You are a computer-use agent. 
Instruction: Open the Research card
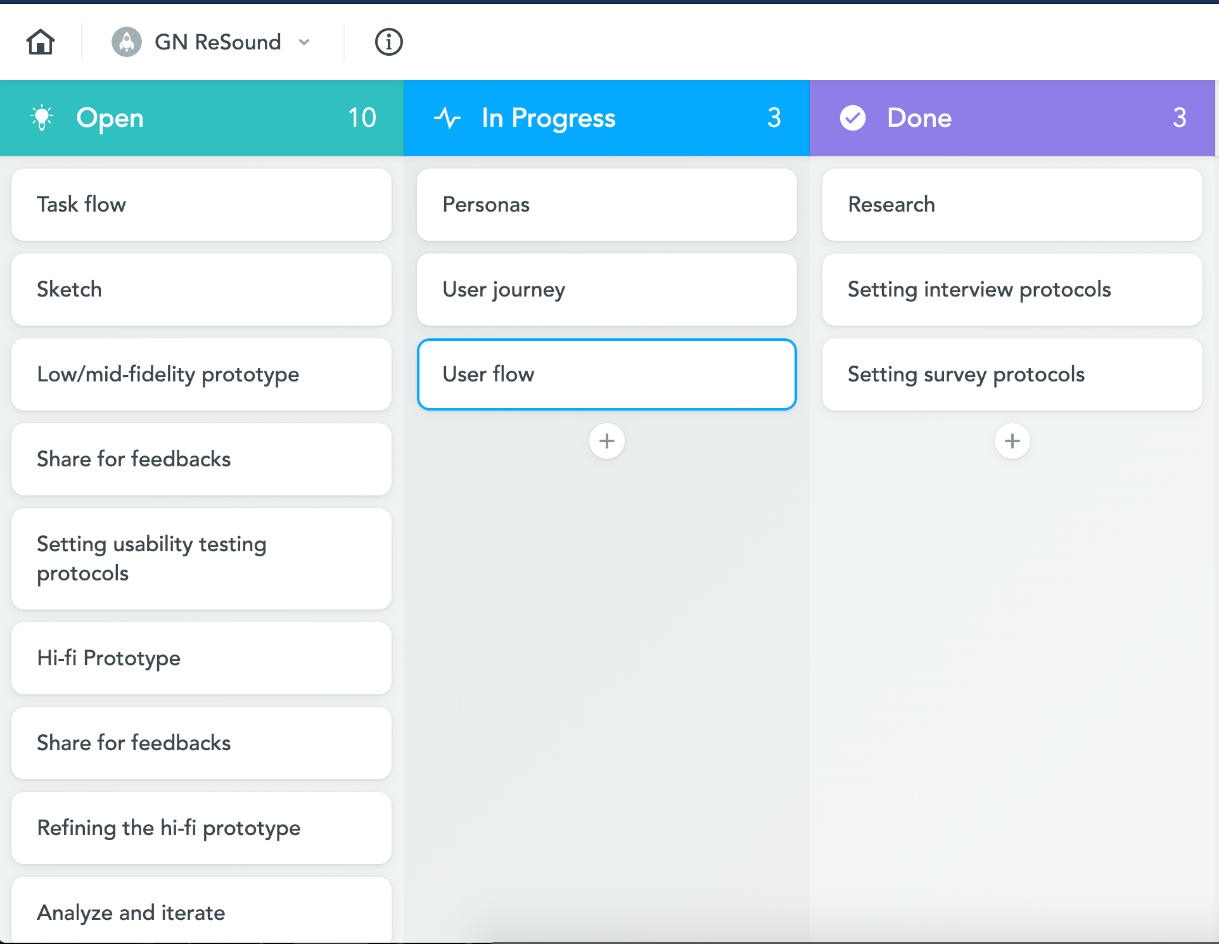pos(1012,205)
